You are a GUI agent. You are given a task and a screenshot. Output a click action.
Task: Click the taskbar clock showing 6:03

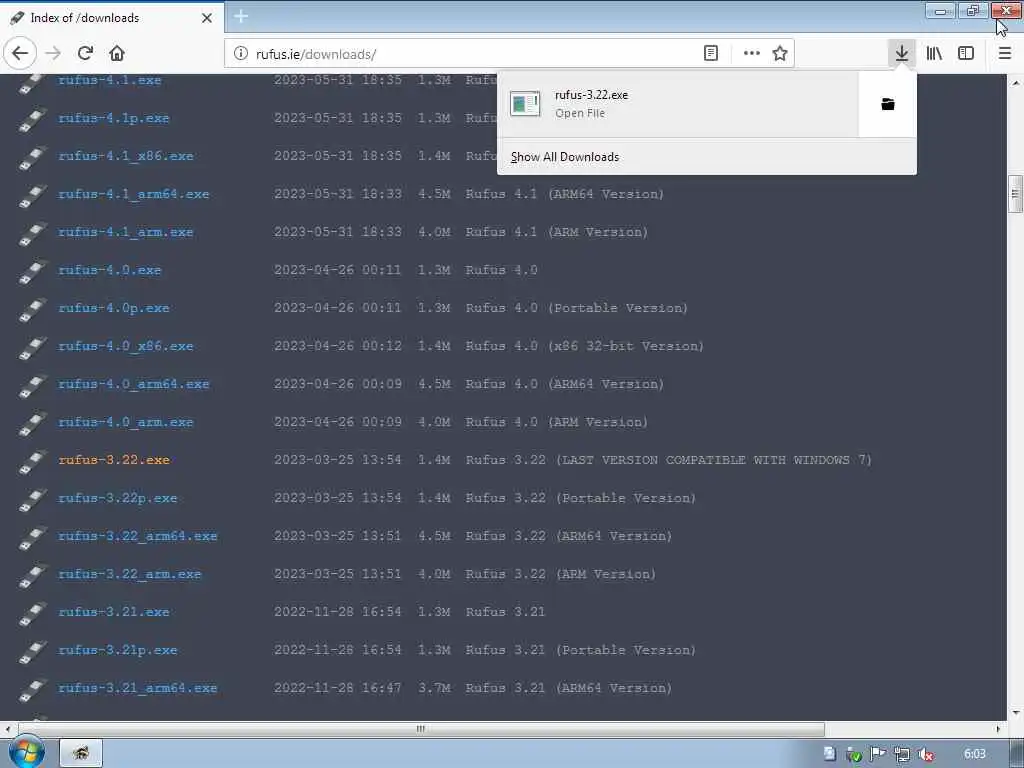pyautogui.click(x=974, y=754)
